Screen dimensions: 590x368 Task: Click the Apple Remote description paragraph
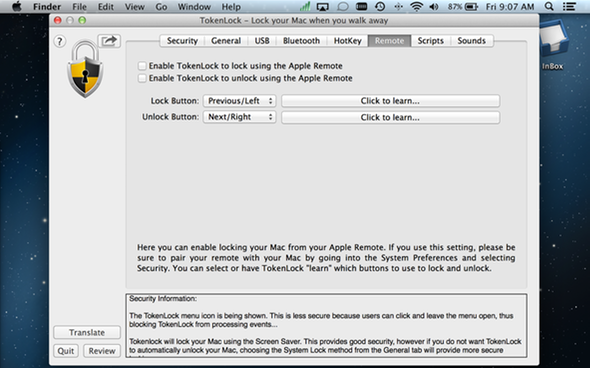pos(326,258)
